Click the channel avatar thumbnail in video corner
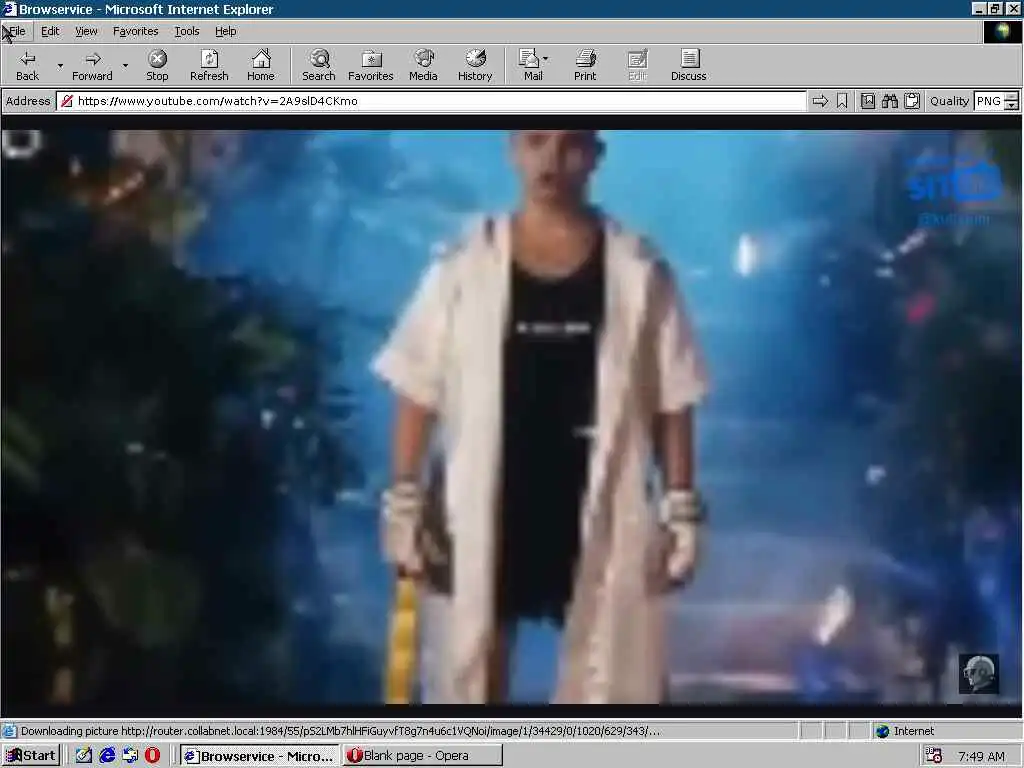 click(978, 673)
